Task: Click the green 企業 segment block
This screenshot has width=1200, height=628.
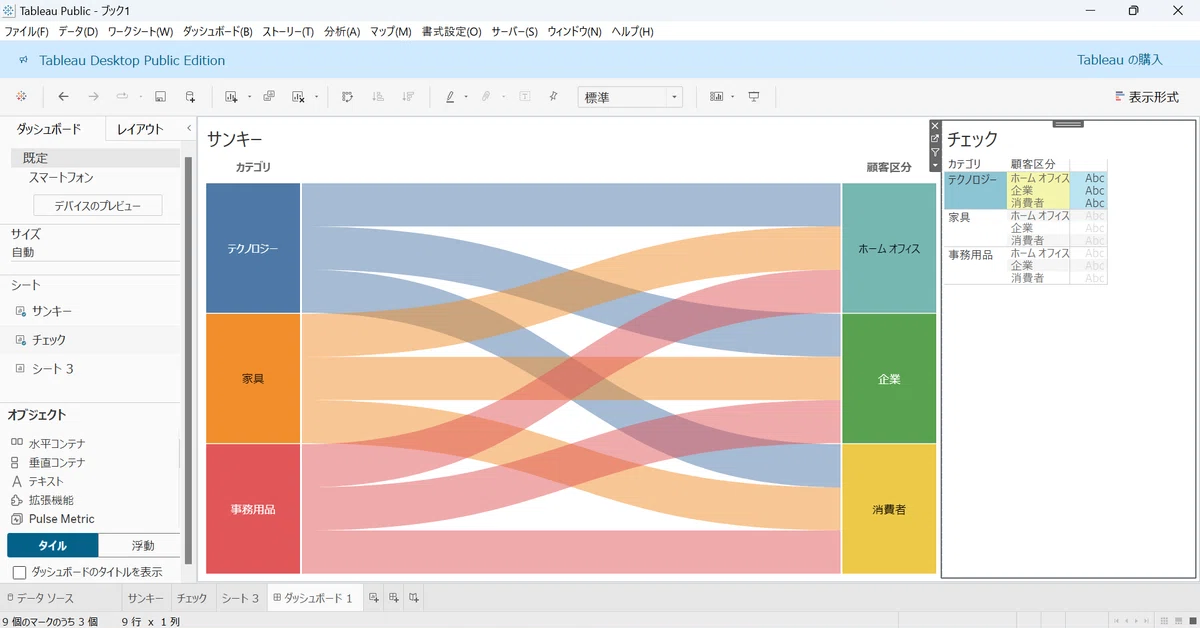Action: point(889,379)
